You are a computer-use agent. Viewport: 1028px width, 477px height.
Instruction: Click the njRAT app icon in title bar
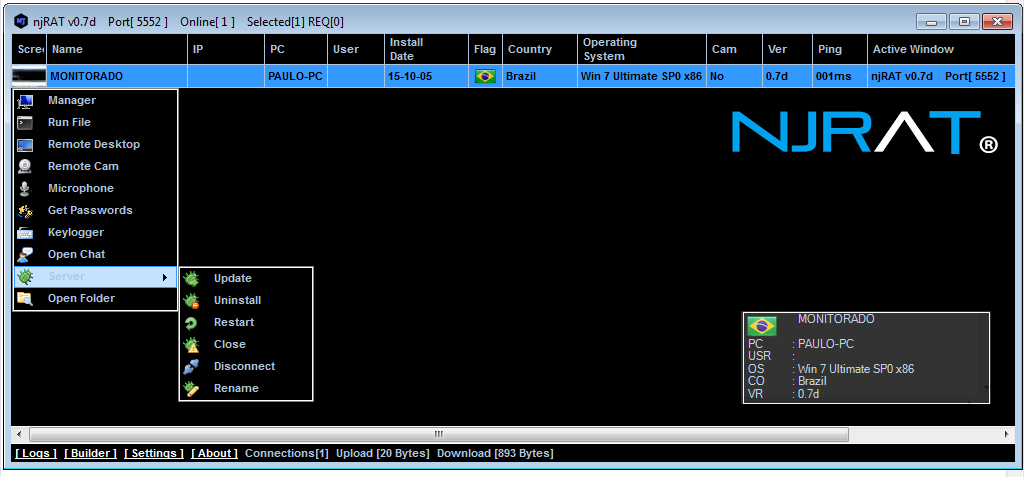[x=21, y=22]
